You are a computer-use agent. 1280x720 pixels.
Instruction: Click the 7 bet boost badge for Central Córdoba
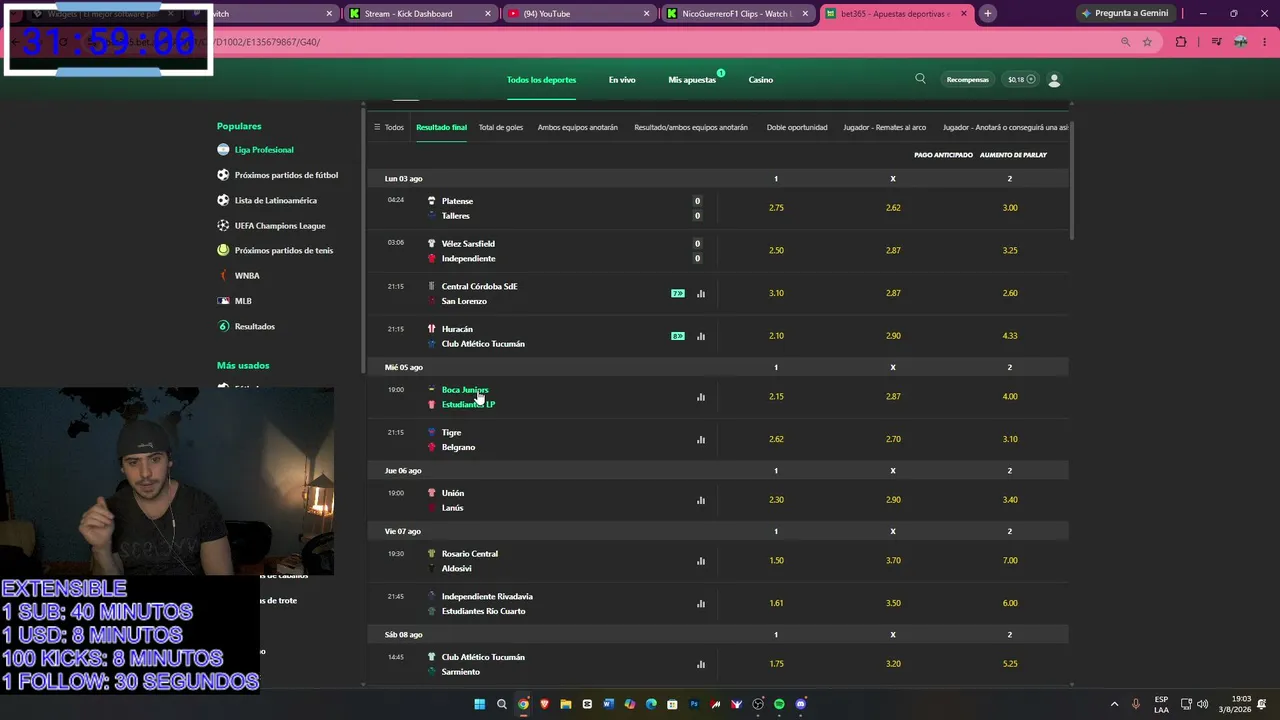pos(678,294)
